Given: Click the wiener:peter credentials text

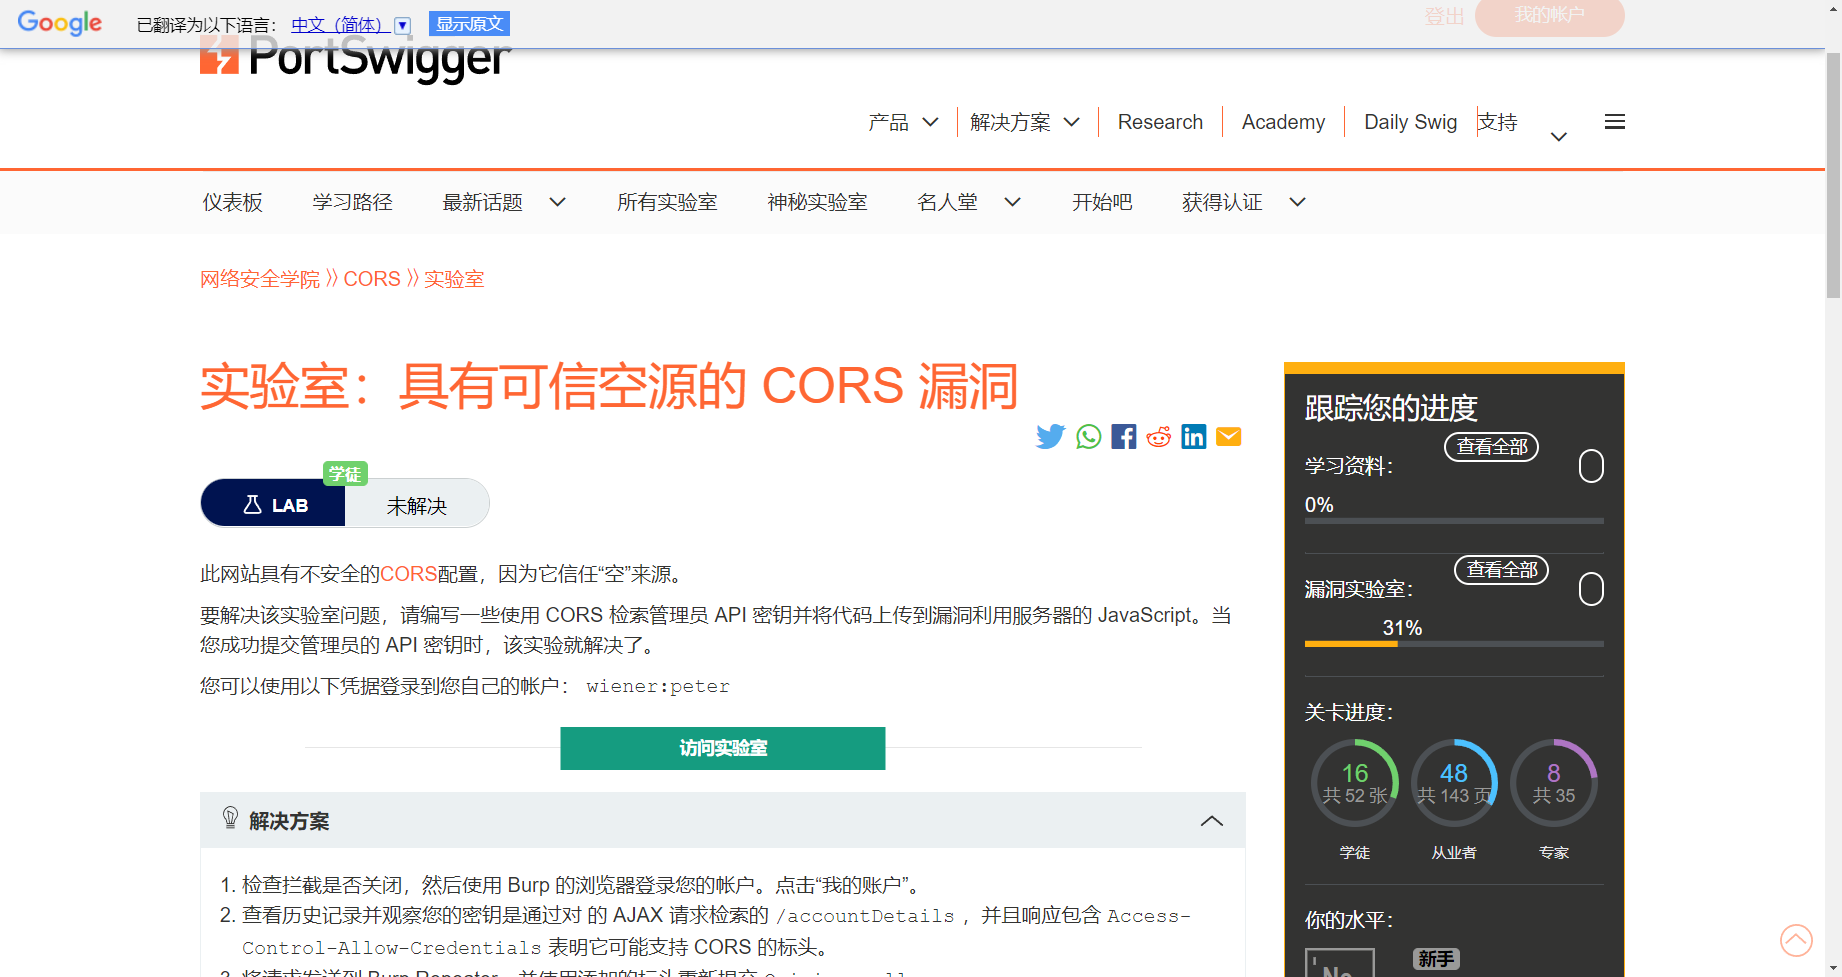Looking at the screenshot, I should (x=658, y=686).
